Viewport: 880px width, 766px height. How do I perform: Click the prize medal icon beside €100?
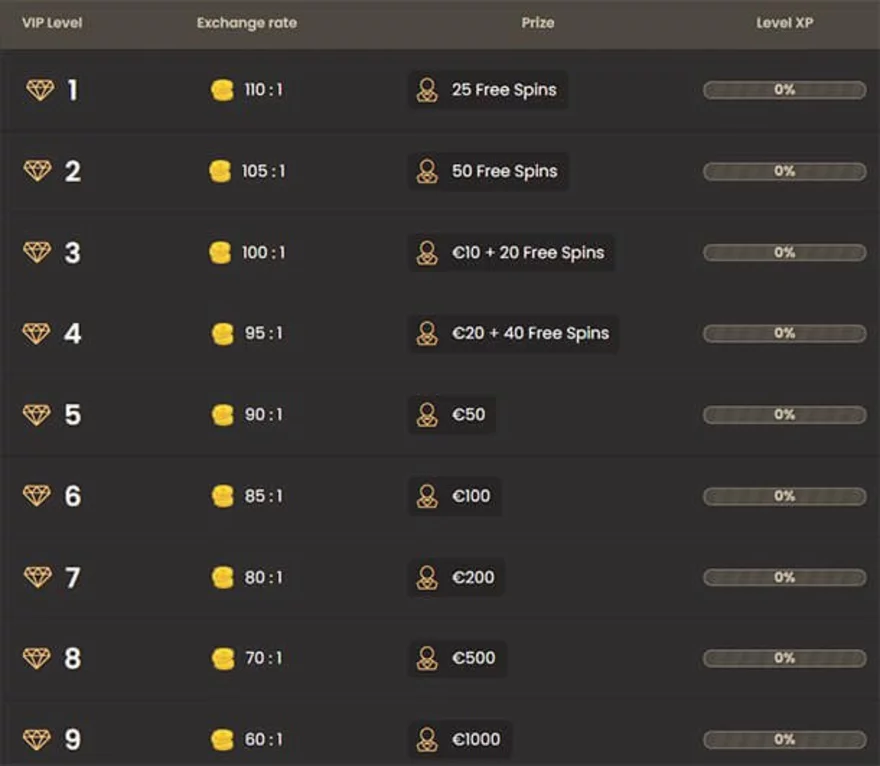[x=427, y=496]
